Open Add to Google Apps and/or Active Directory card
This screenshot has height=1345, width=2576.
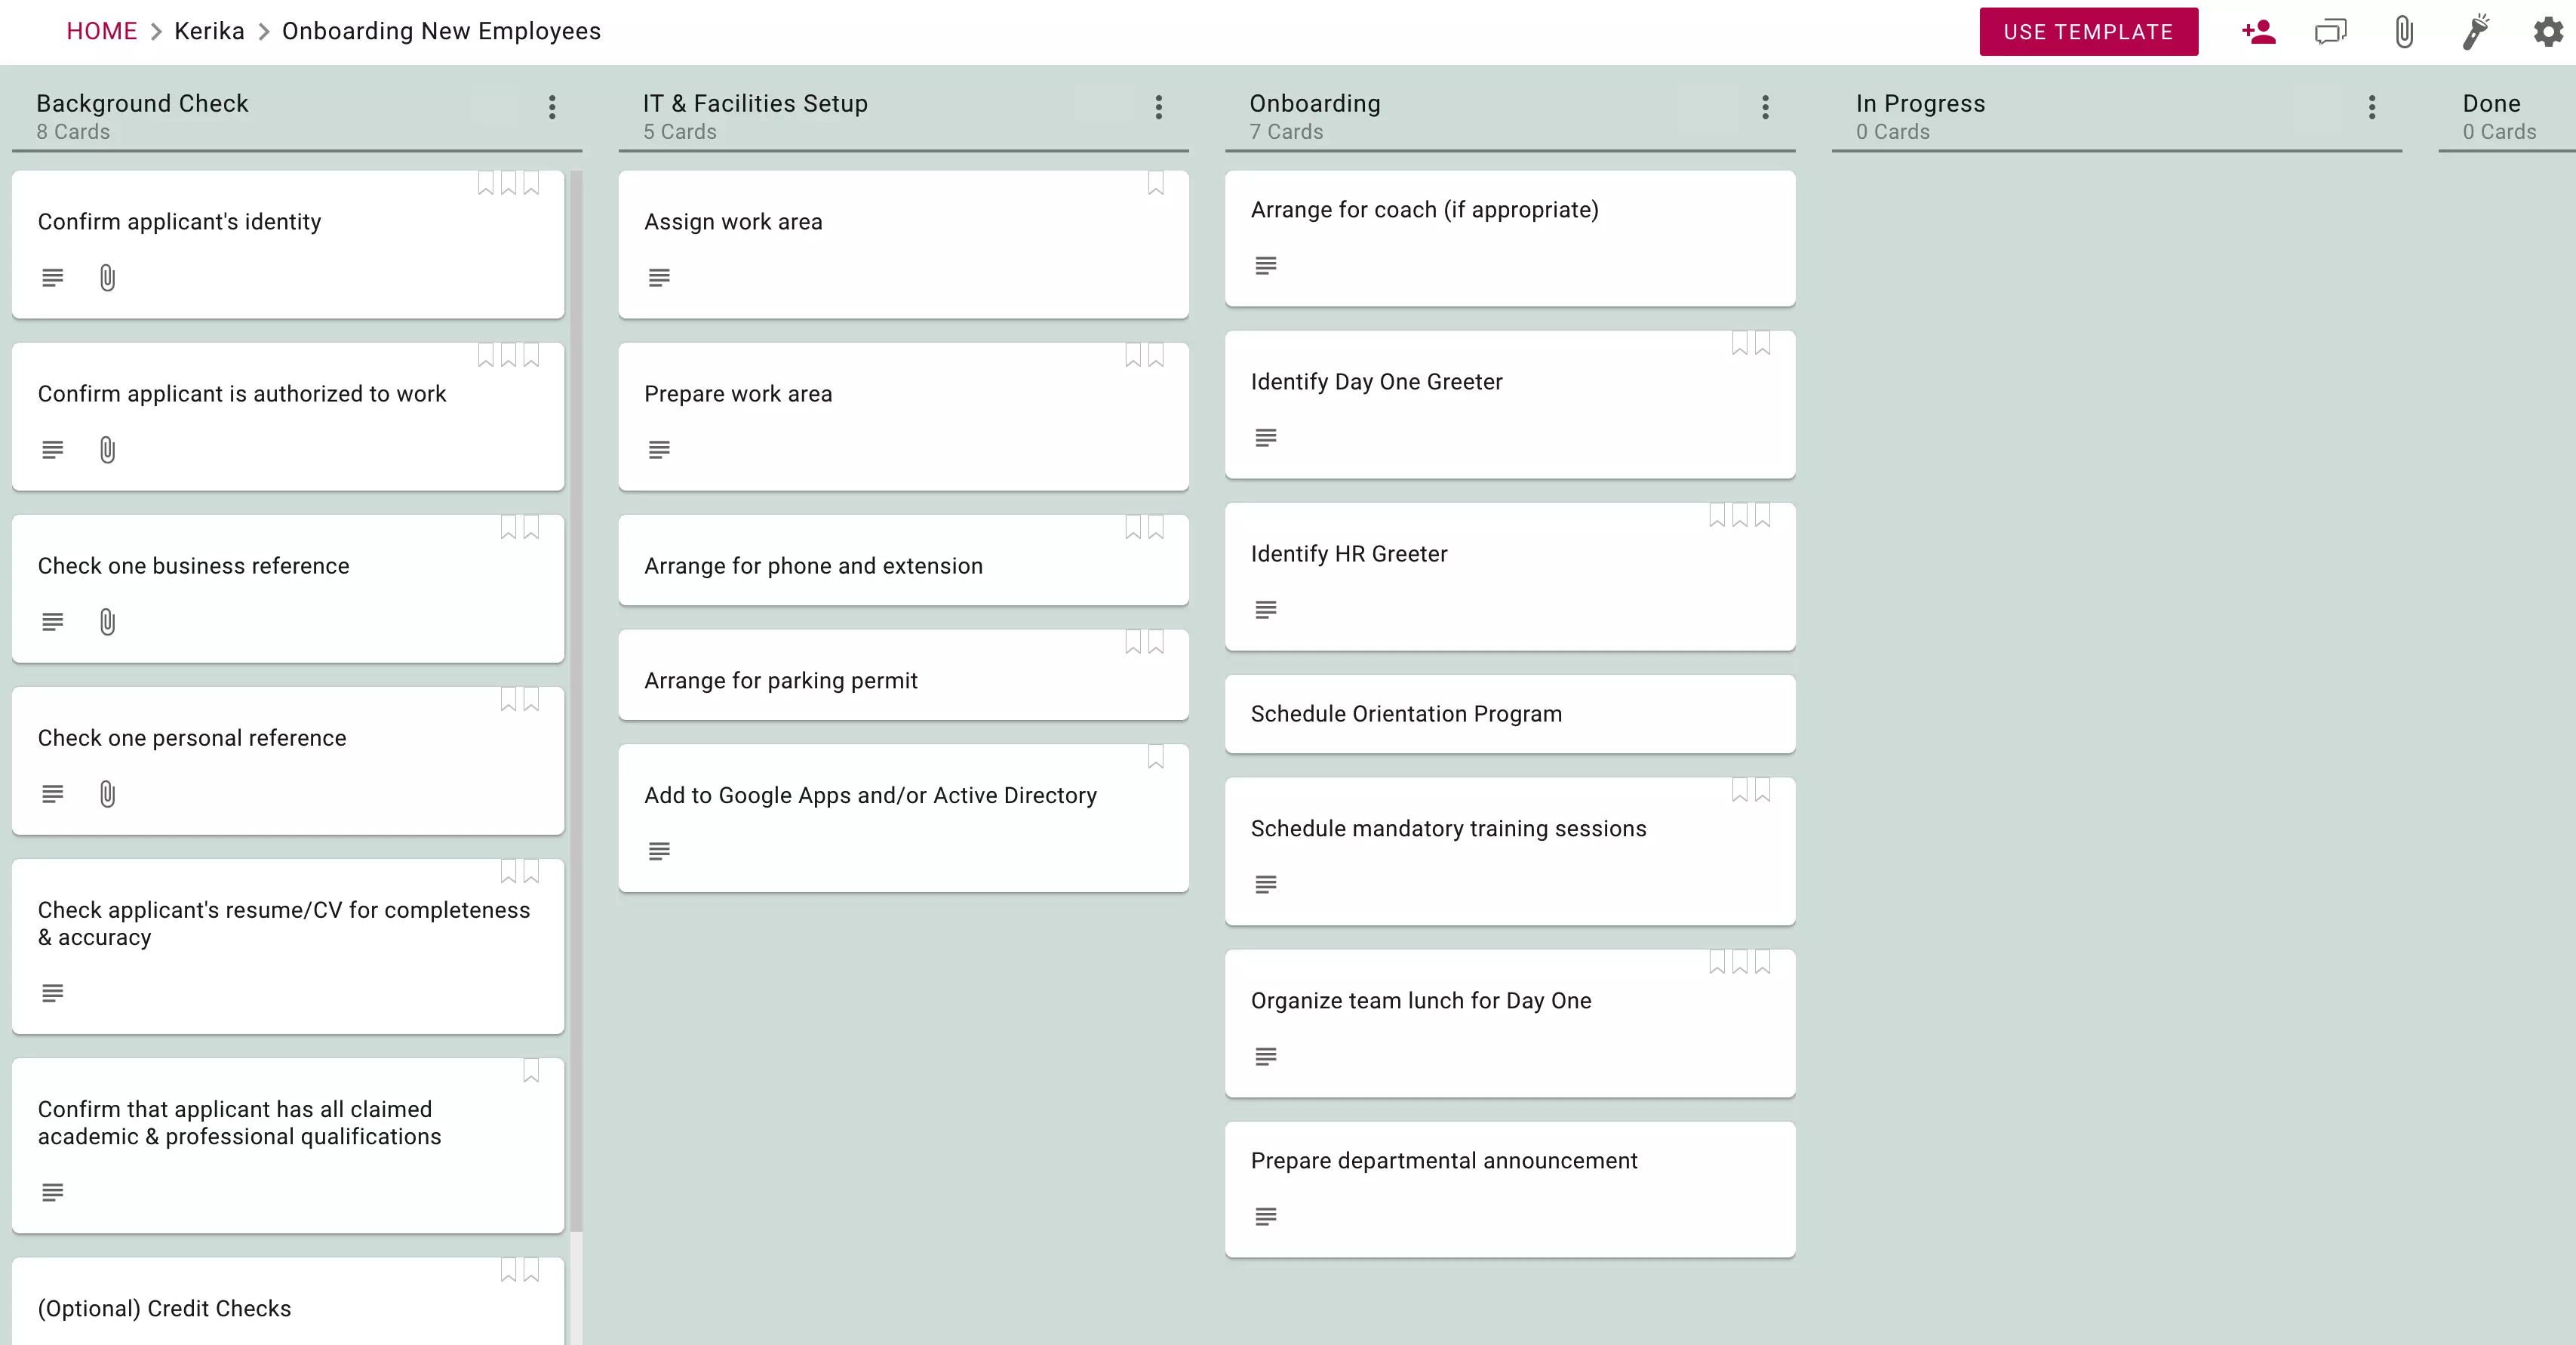point(904,818)
